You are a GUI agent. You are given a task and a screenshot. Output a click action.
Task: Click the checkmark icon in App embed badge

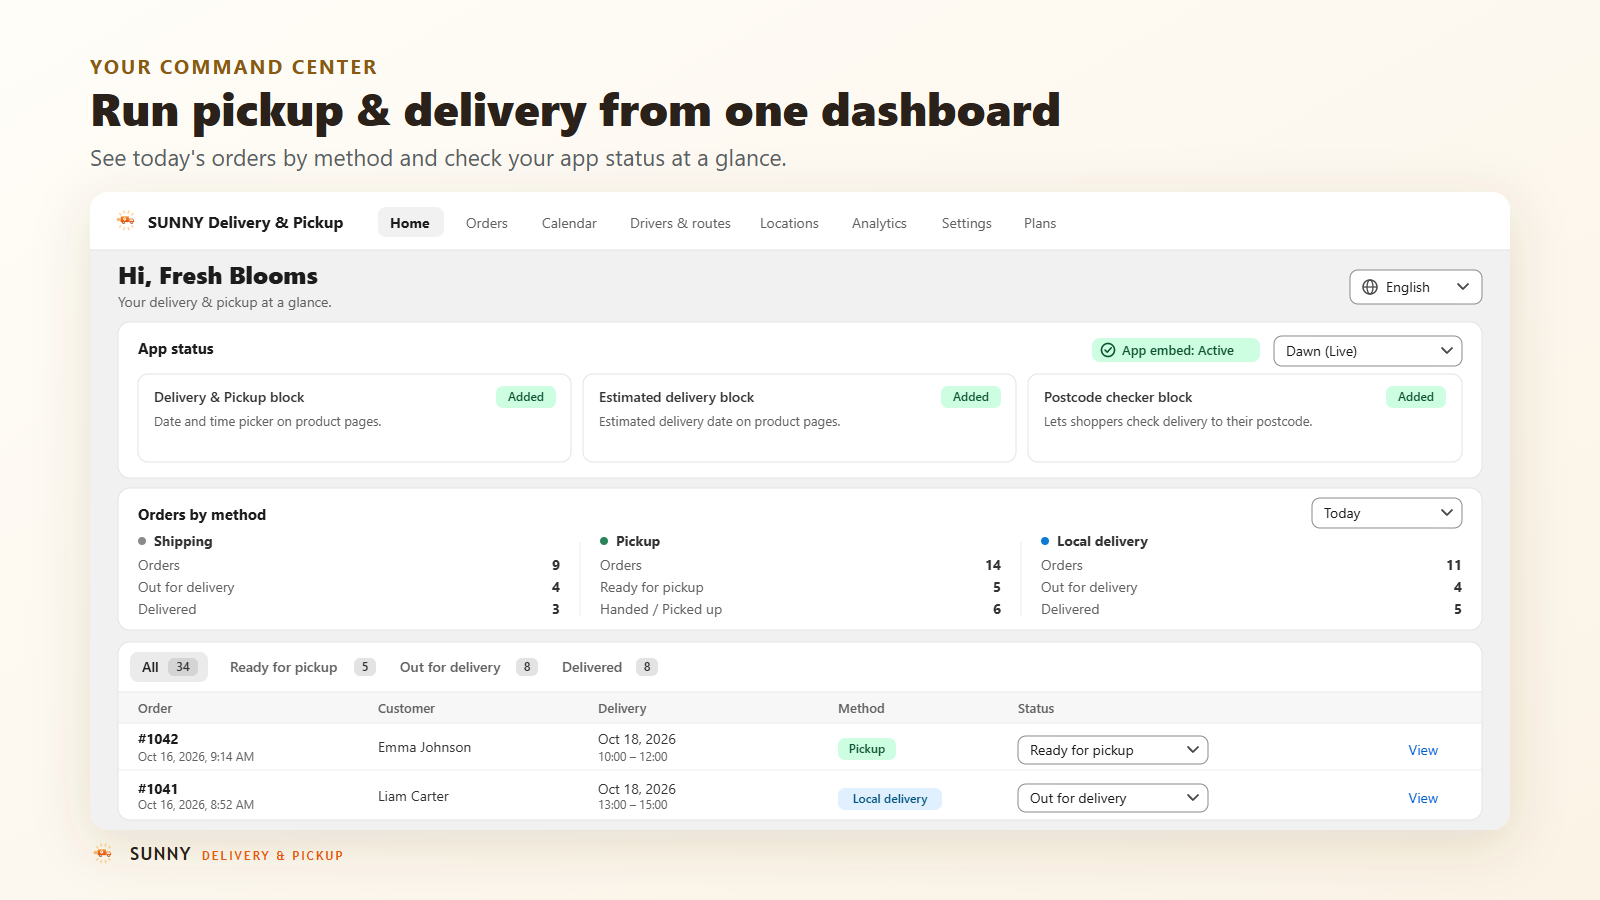point(1108,350)
